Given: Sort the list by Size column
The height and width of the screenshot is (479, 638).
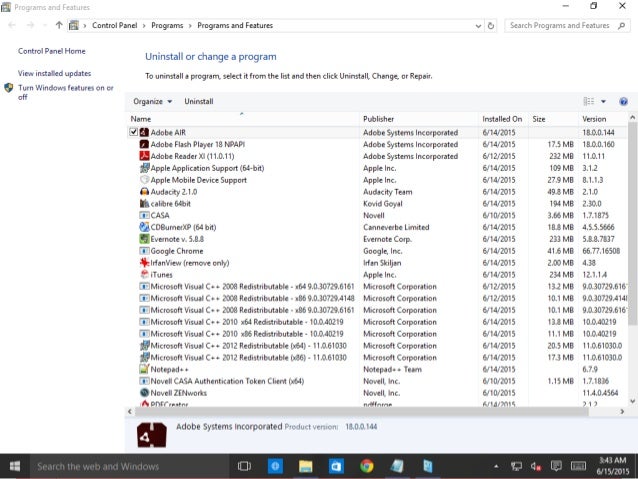Looking at the screenshot, I should click(x=539, y=119).
